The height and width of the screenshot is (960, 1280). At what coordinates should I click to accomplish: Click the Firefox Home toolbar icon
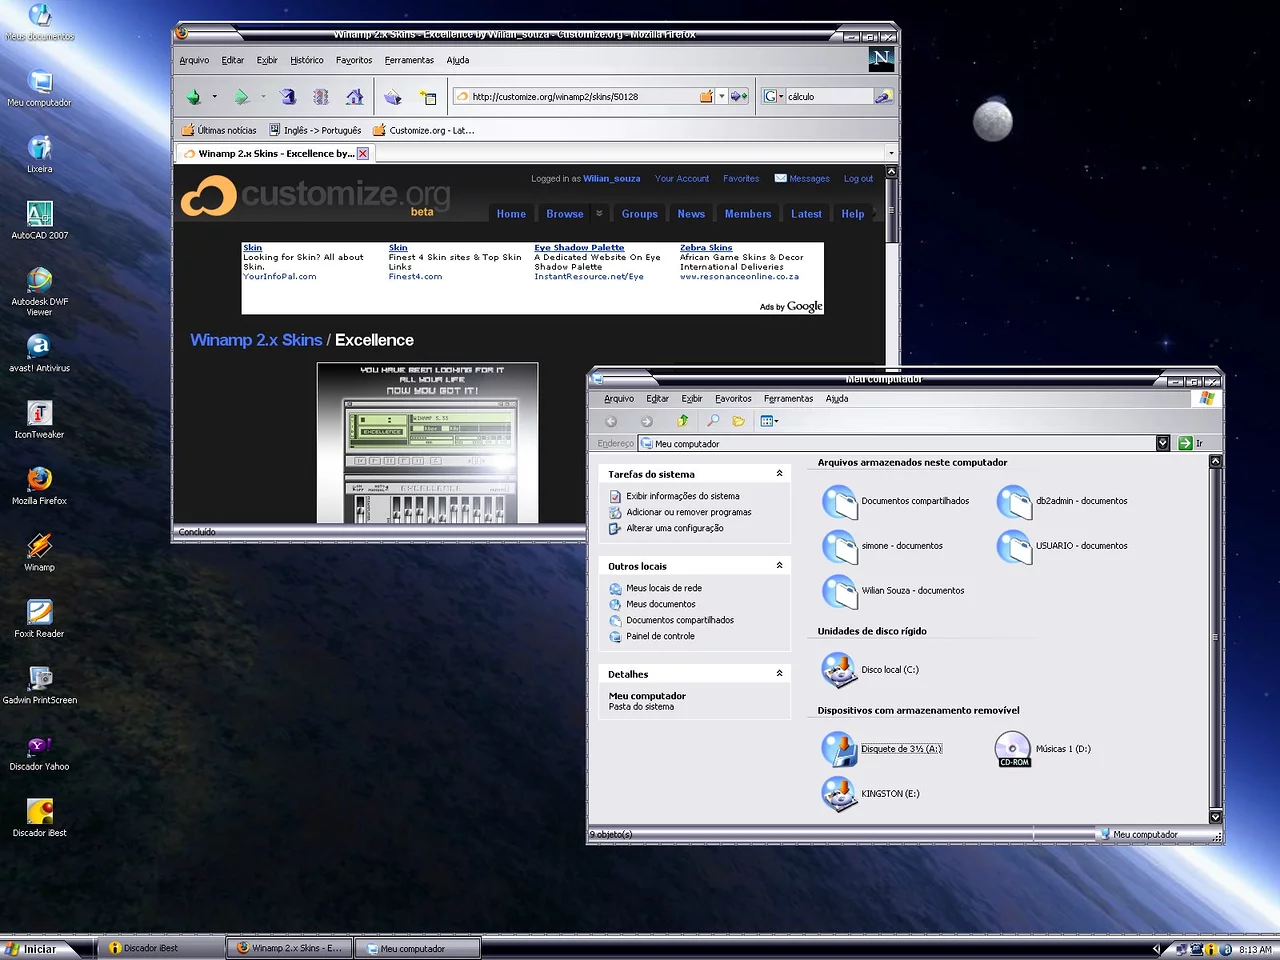tap(354, 97)
